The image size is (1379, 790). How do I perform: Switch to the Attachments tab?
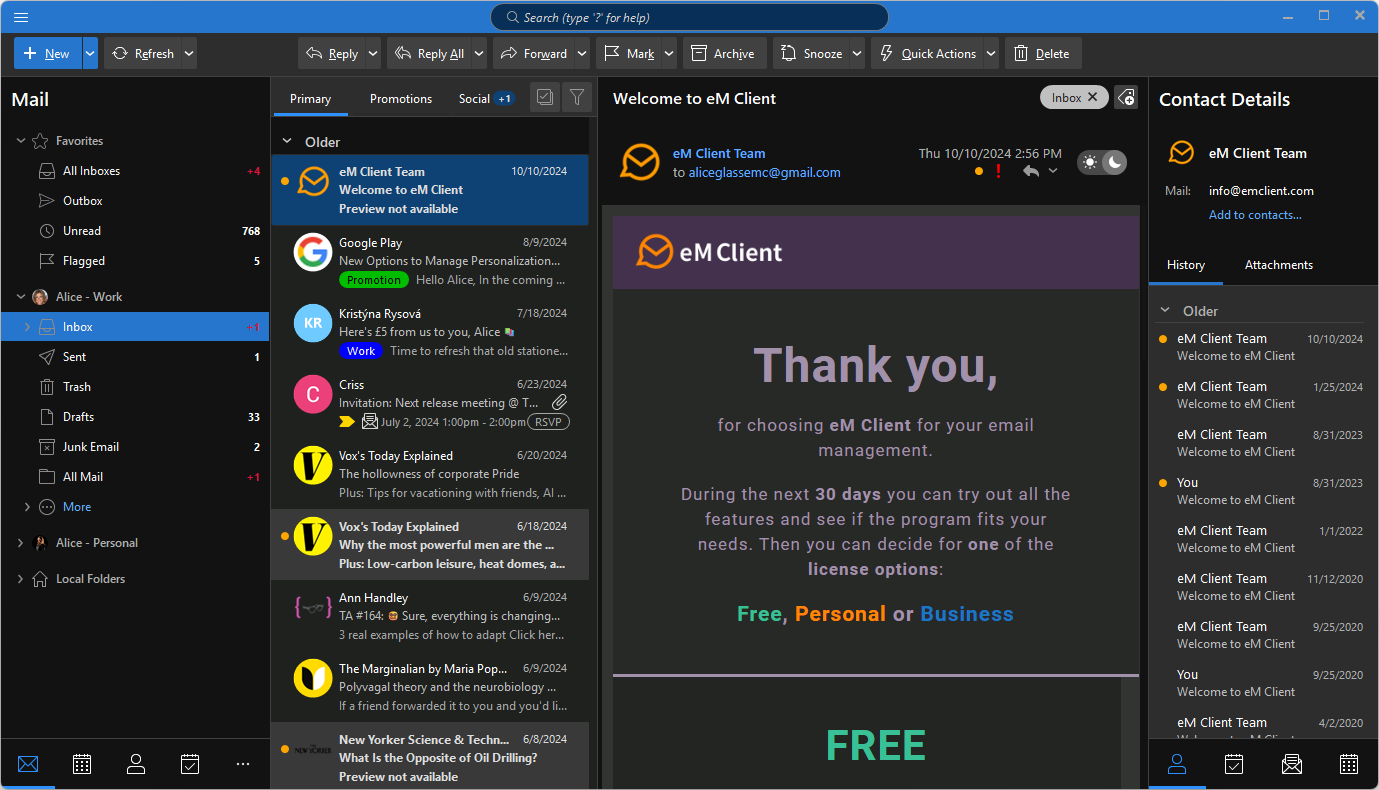pyautogui.click(x=1278, y=265)
